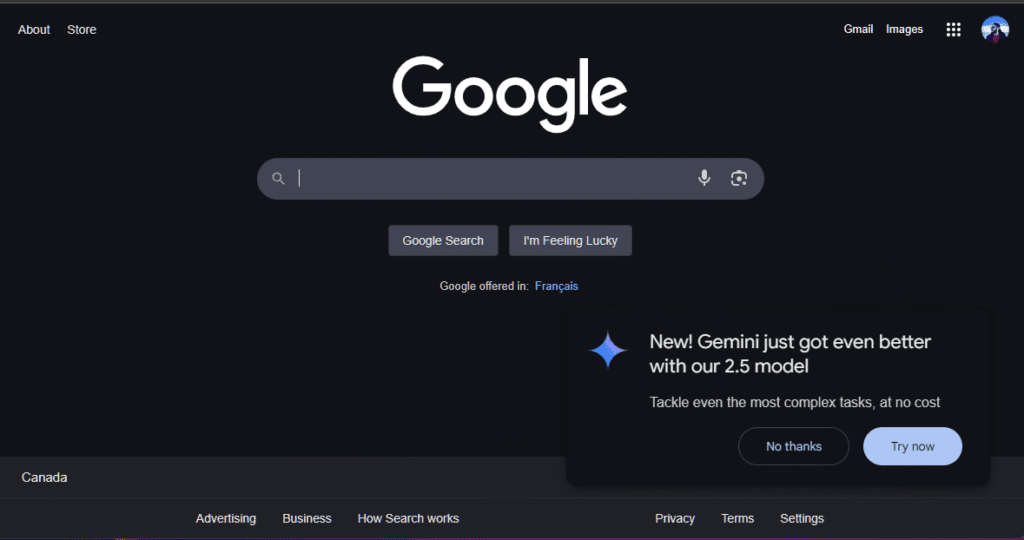Click the I'm Feeling Lucky button
The width and height of the screenshot is (1024, 540).
click(x=570, y=240)
